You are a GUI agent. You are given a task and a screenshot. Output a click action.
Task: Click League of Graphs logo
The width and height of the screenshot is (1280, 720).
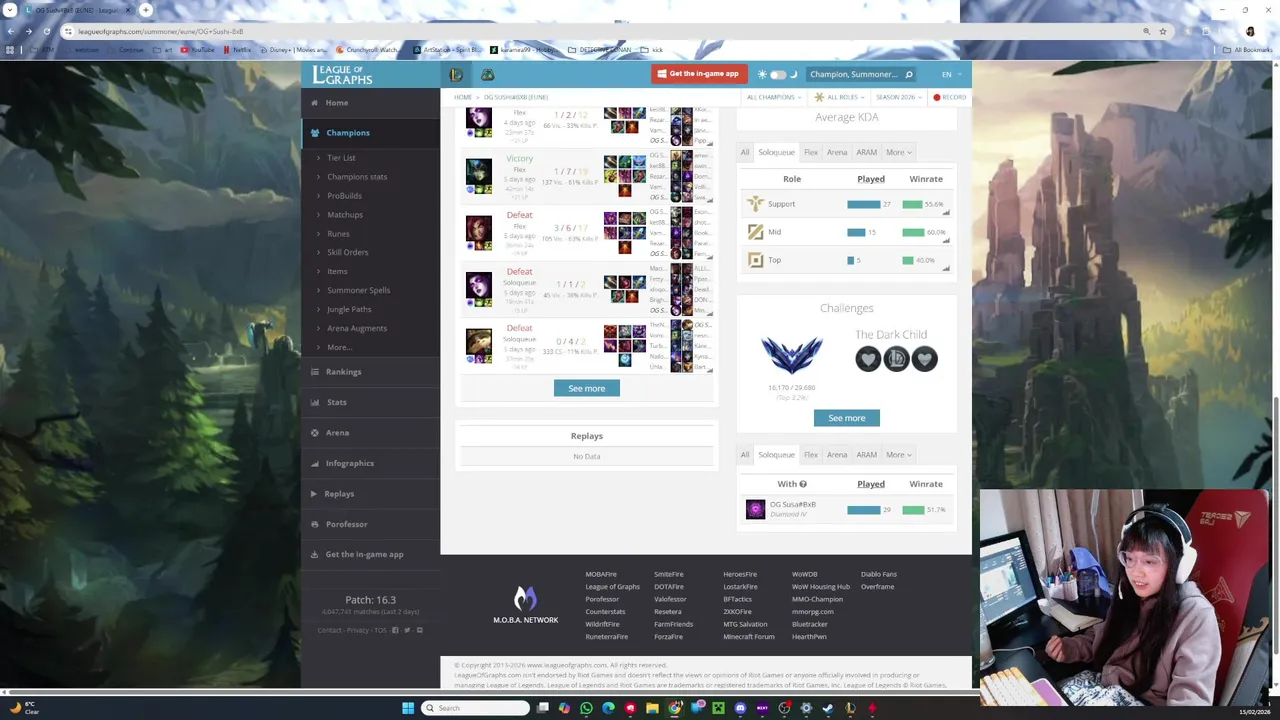click(342, 75)
